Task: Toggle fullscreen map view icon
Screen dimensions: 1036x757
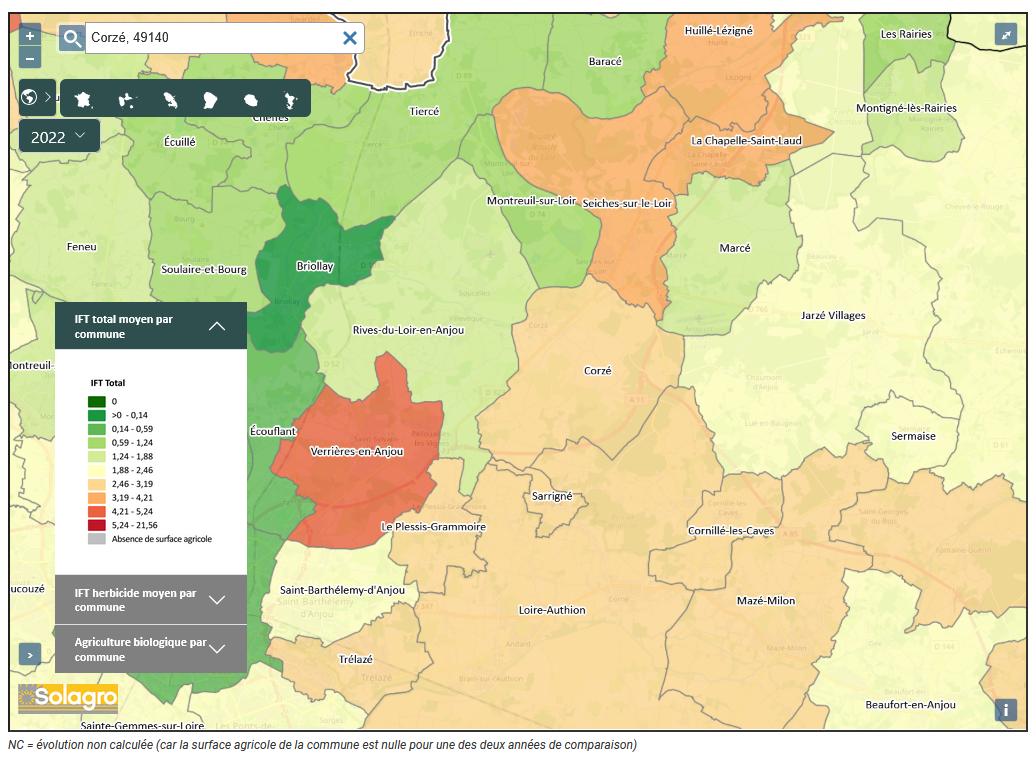Action: (x=1005, y=34)
